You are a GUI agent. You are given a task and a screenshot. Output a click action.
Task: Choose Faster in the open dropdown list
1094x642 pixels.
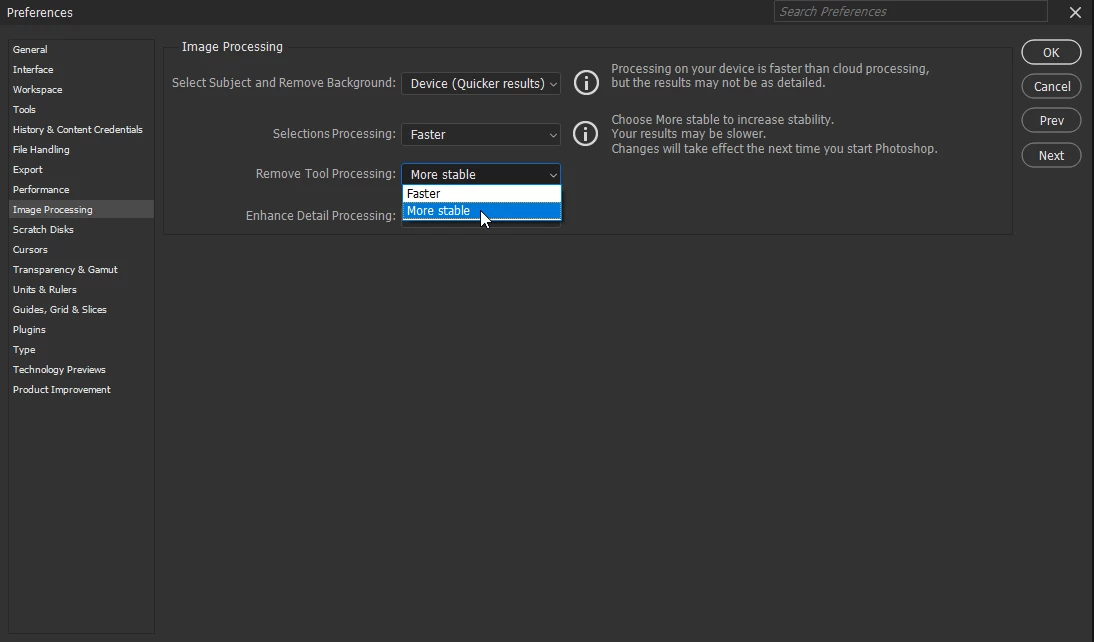(481, 193)
